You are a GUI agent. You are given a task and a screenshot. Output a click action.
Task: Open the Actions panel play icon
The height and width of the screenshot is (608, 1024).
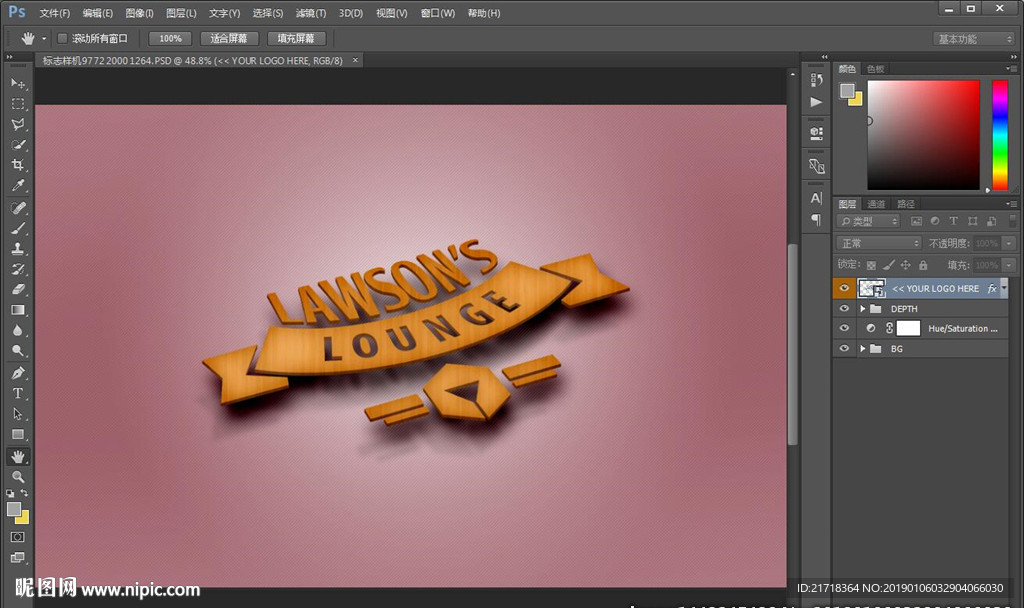[x=816, y=102]
